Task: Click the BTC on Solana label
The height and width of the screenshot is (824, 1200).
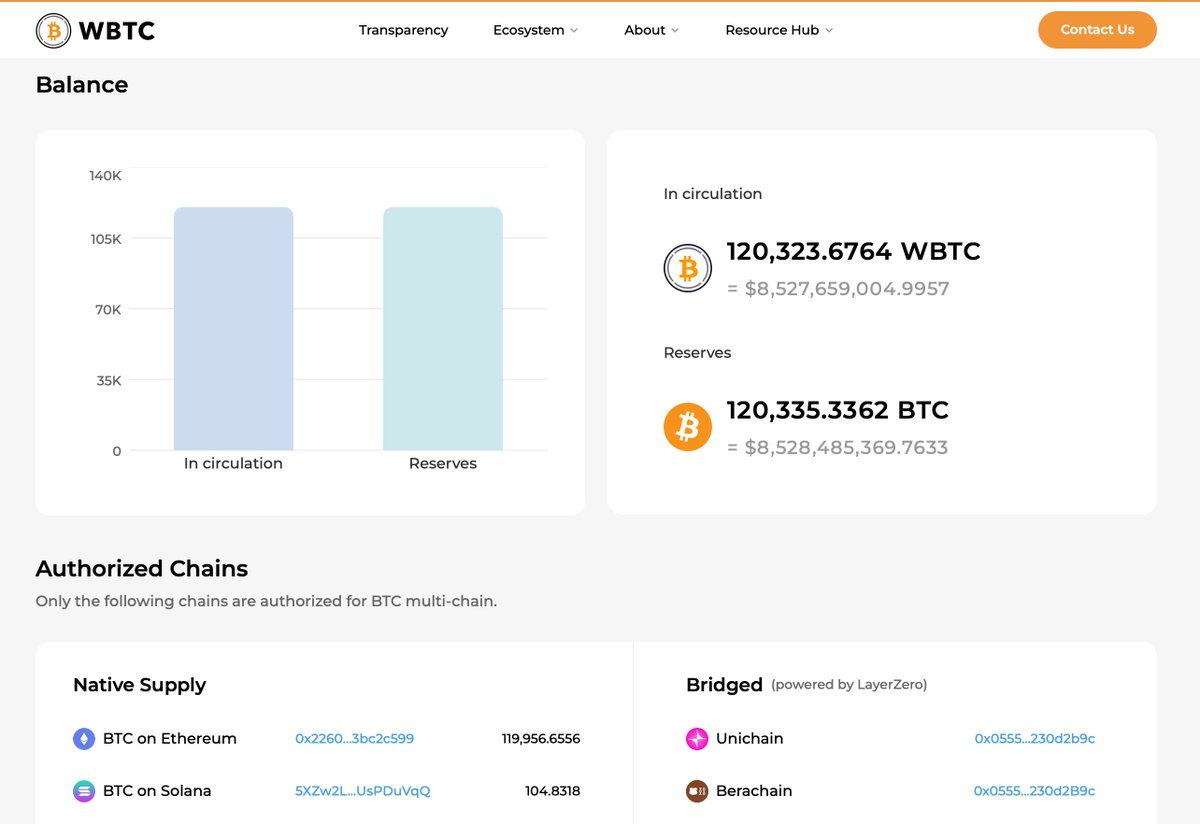Action: coord(157,791)
